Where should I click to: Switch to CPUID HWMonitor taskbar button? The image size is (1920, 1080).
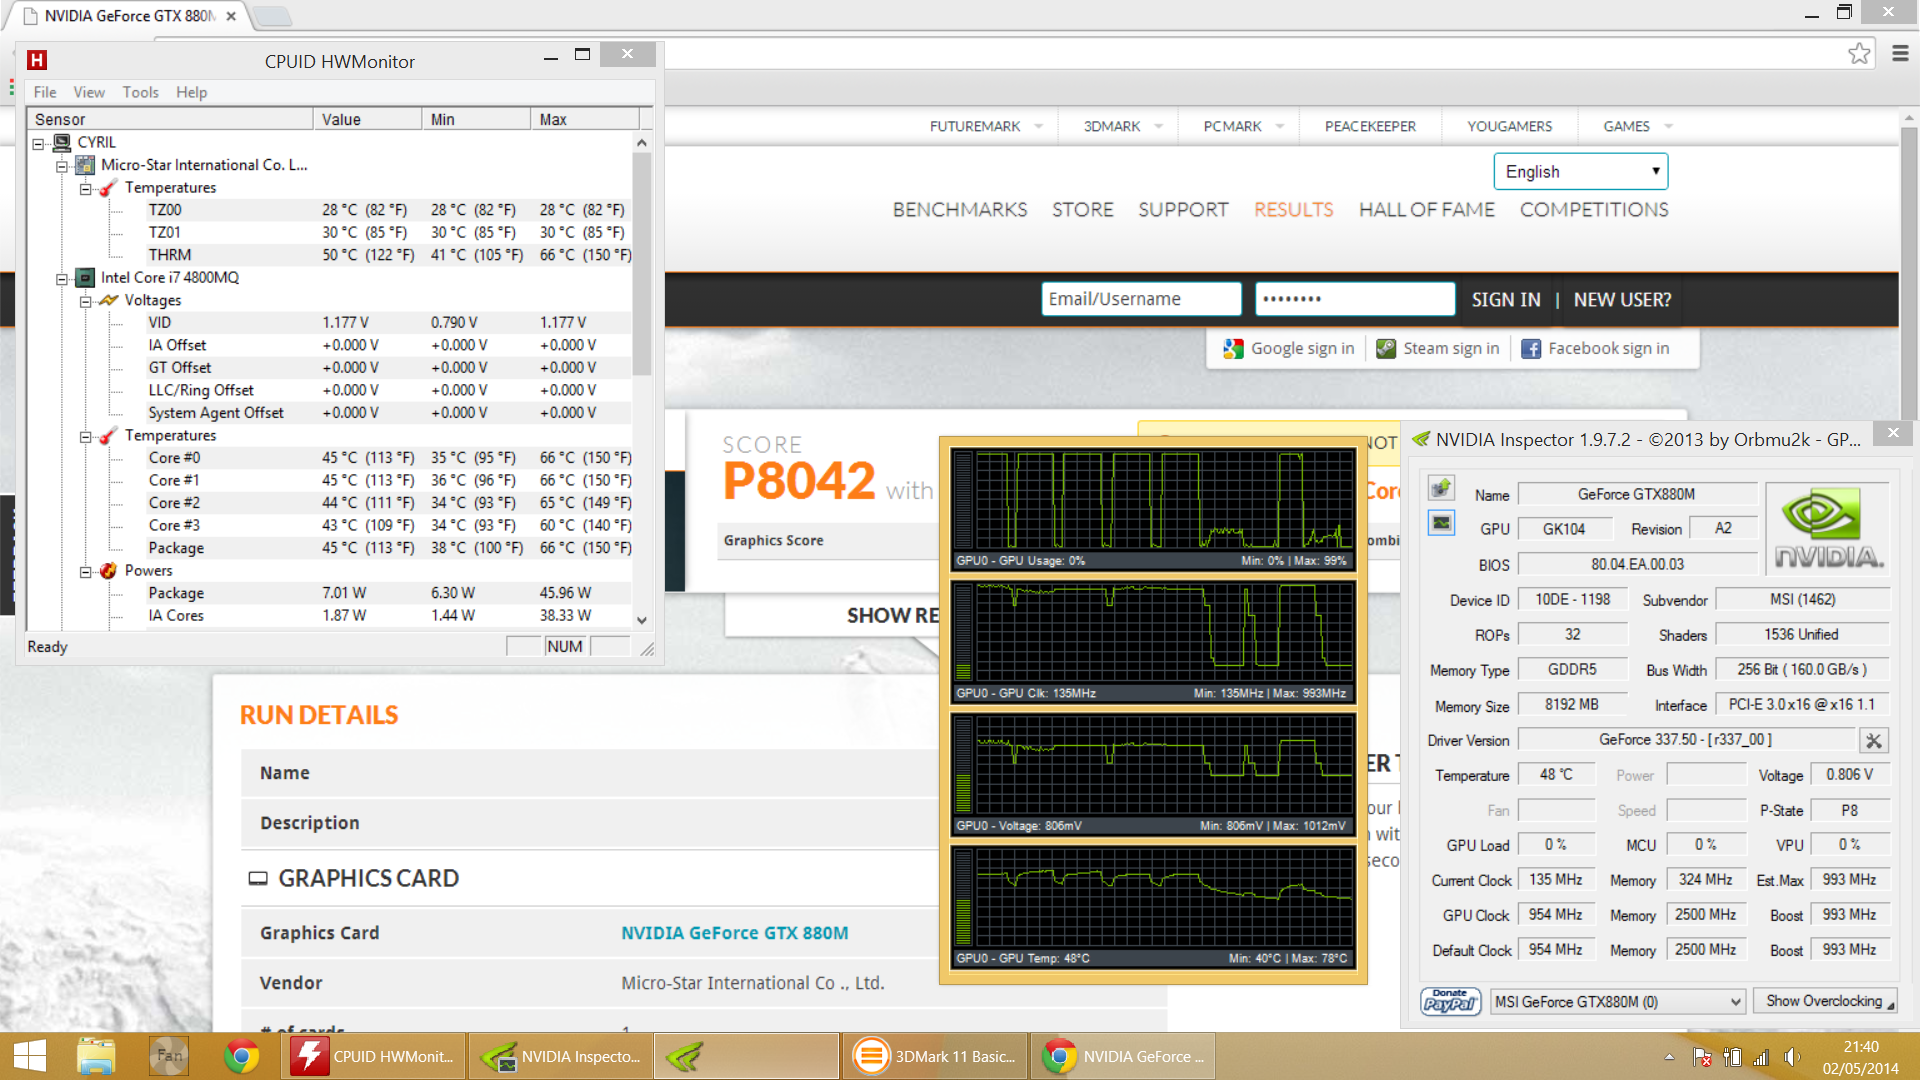(x=373, y=1056)
